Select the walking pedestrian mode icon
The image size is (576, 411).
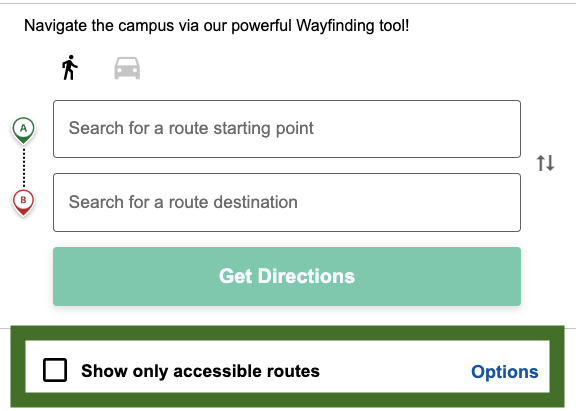point(69,68)
